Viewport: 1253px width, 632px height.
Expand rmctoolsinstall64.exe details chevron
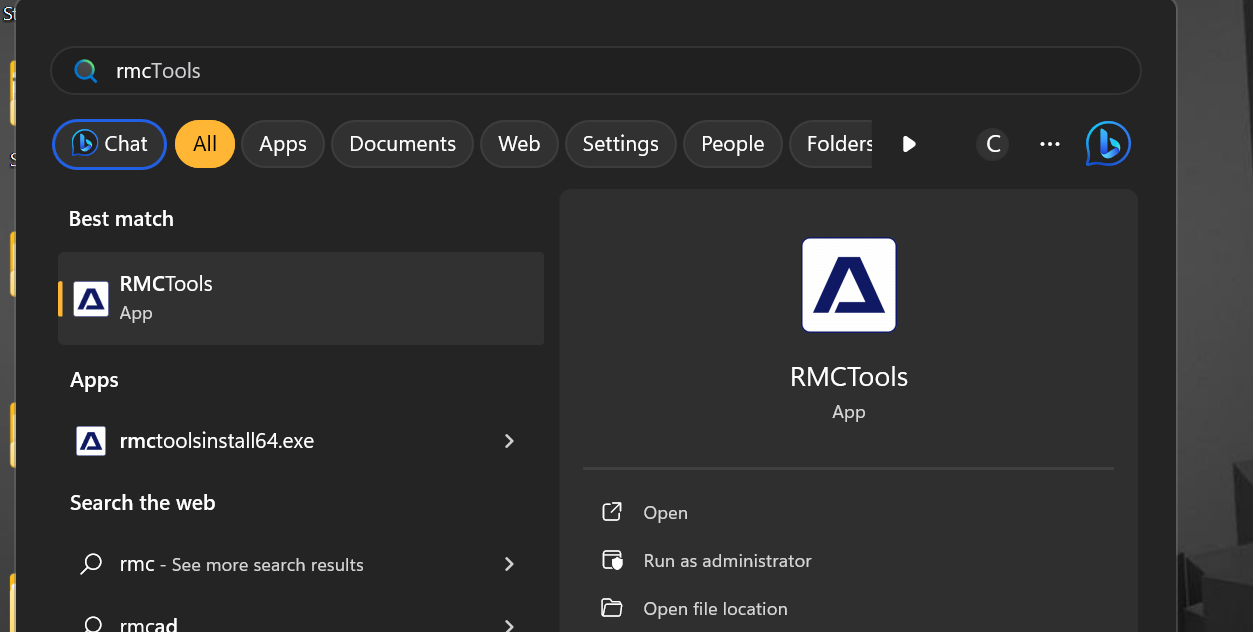coord(509,441)
